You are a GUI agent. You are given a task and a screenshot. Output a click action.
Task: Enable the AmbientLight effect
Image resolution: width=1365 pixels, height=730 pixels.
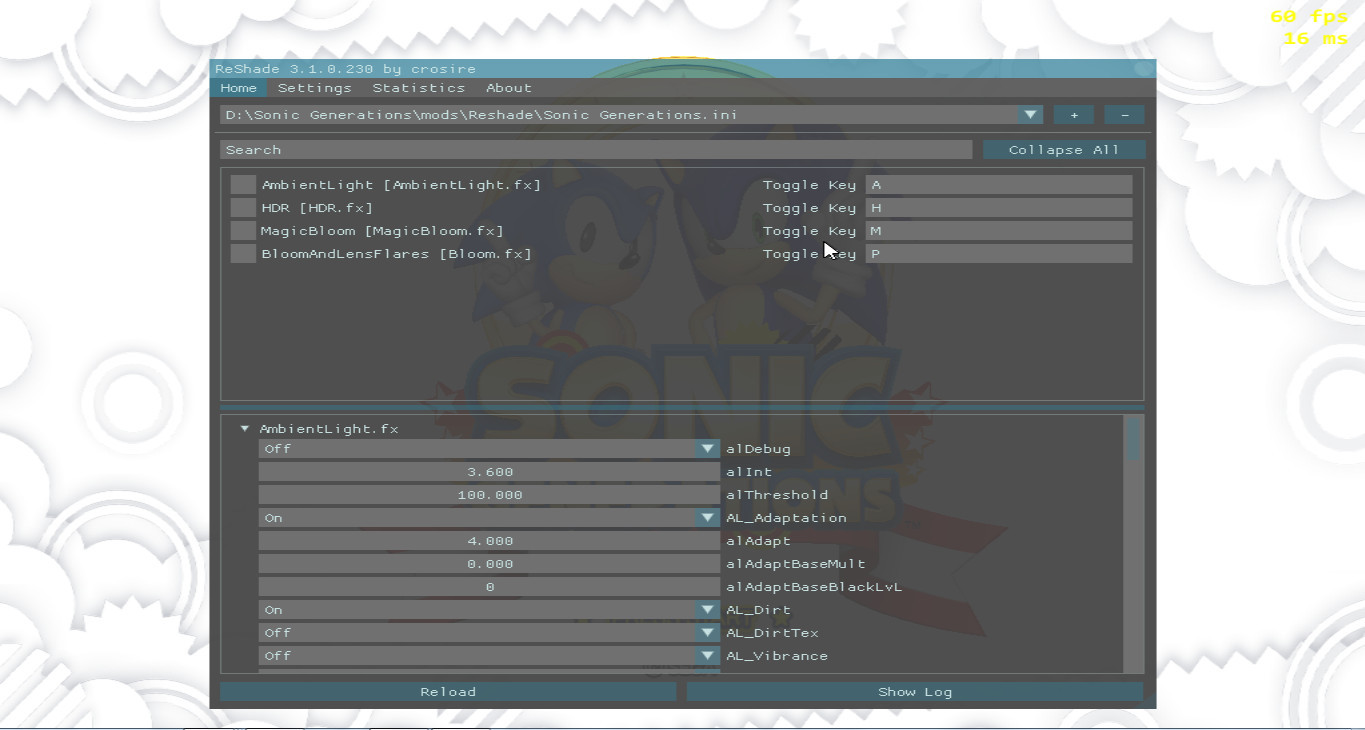coord(242,184)
